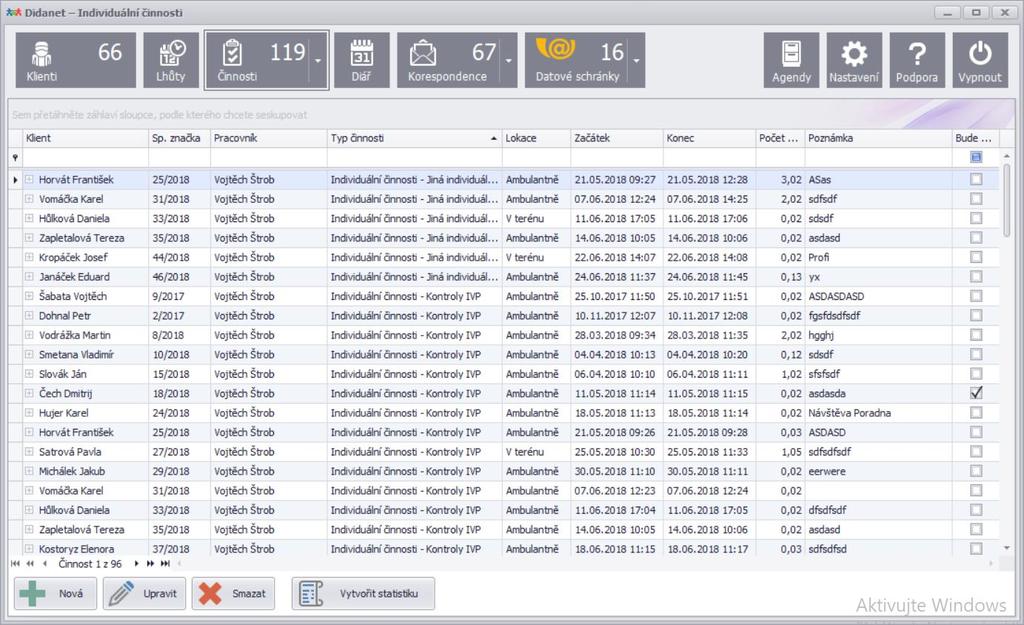1024x625 pixels.
Task: Go to the next record in pager
Action: (x=136, y=564)
